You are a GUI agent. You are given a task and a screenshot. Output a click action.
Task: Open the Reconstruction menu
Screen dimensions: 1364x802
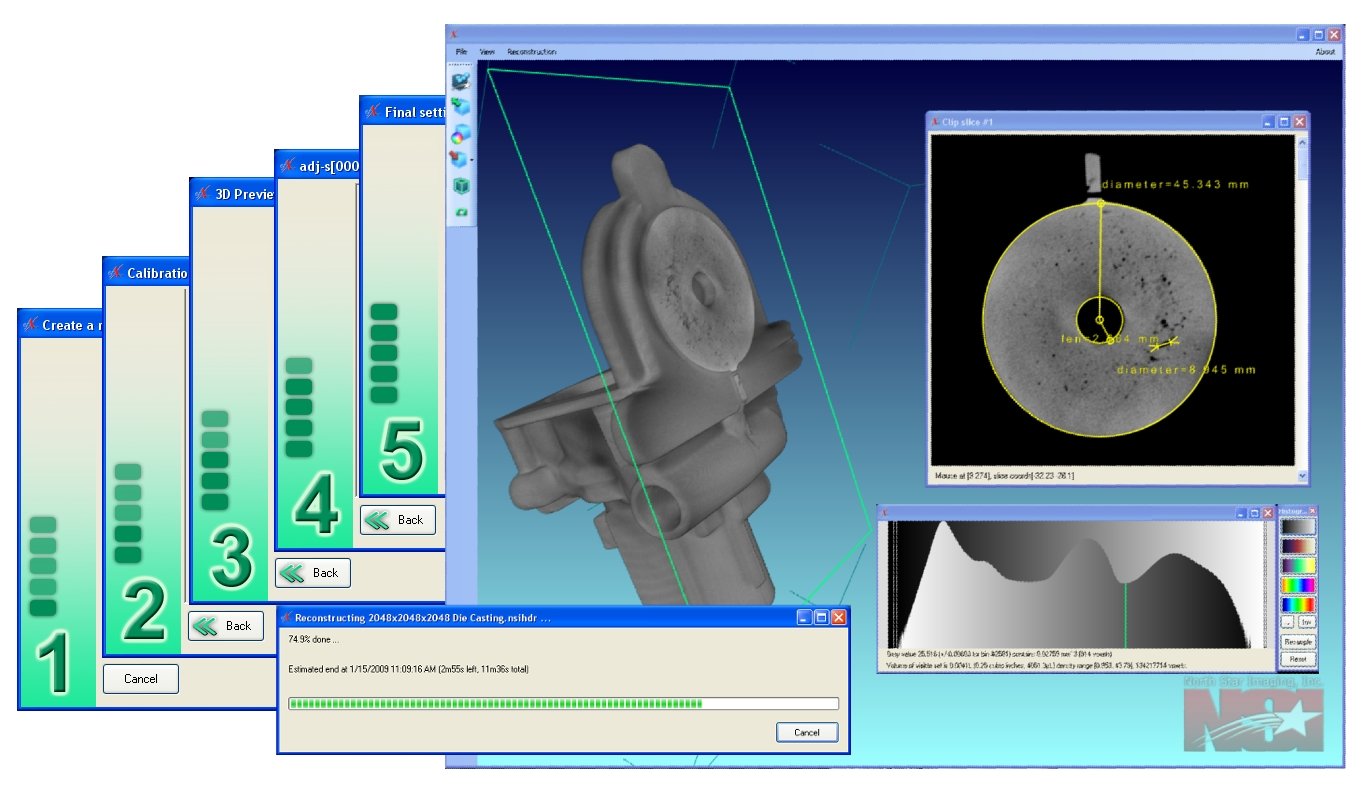[532, 51]
